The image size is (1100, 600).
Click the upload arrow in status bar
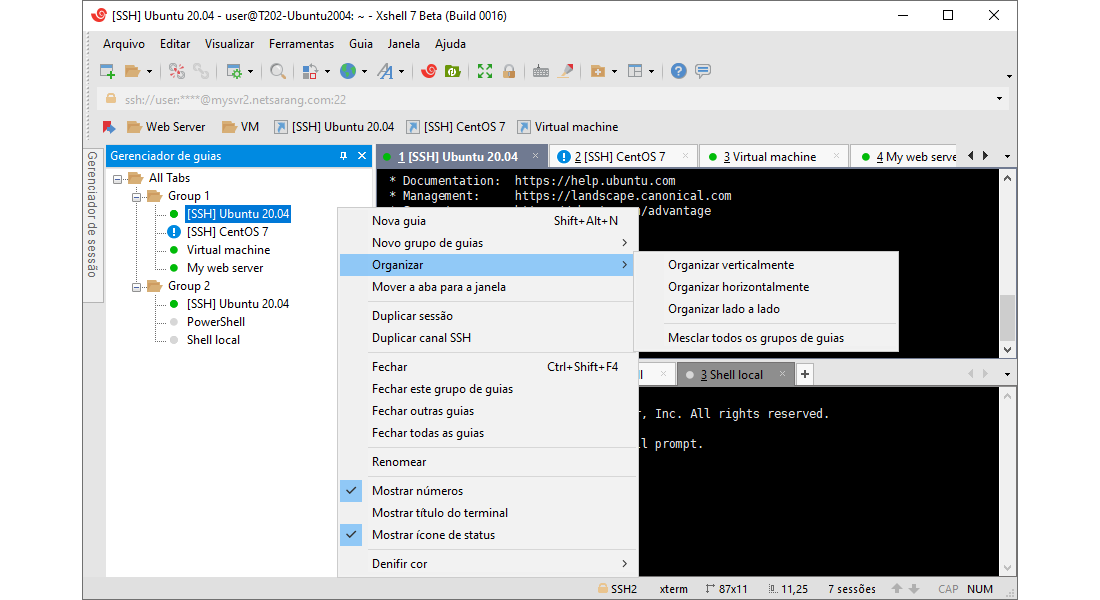click(897, 589)
